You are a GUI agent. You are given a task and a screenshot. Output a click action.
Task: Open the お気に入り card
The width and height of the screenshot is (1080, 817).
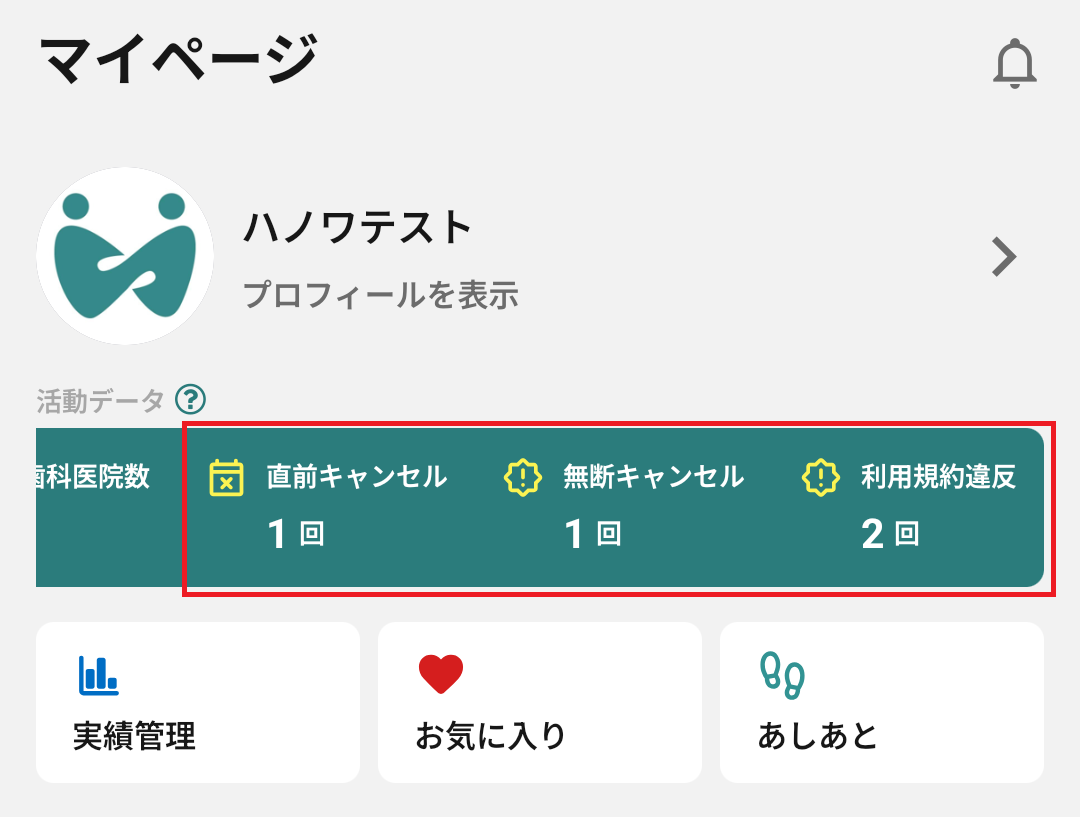click(x=539, y=702)
